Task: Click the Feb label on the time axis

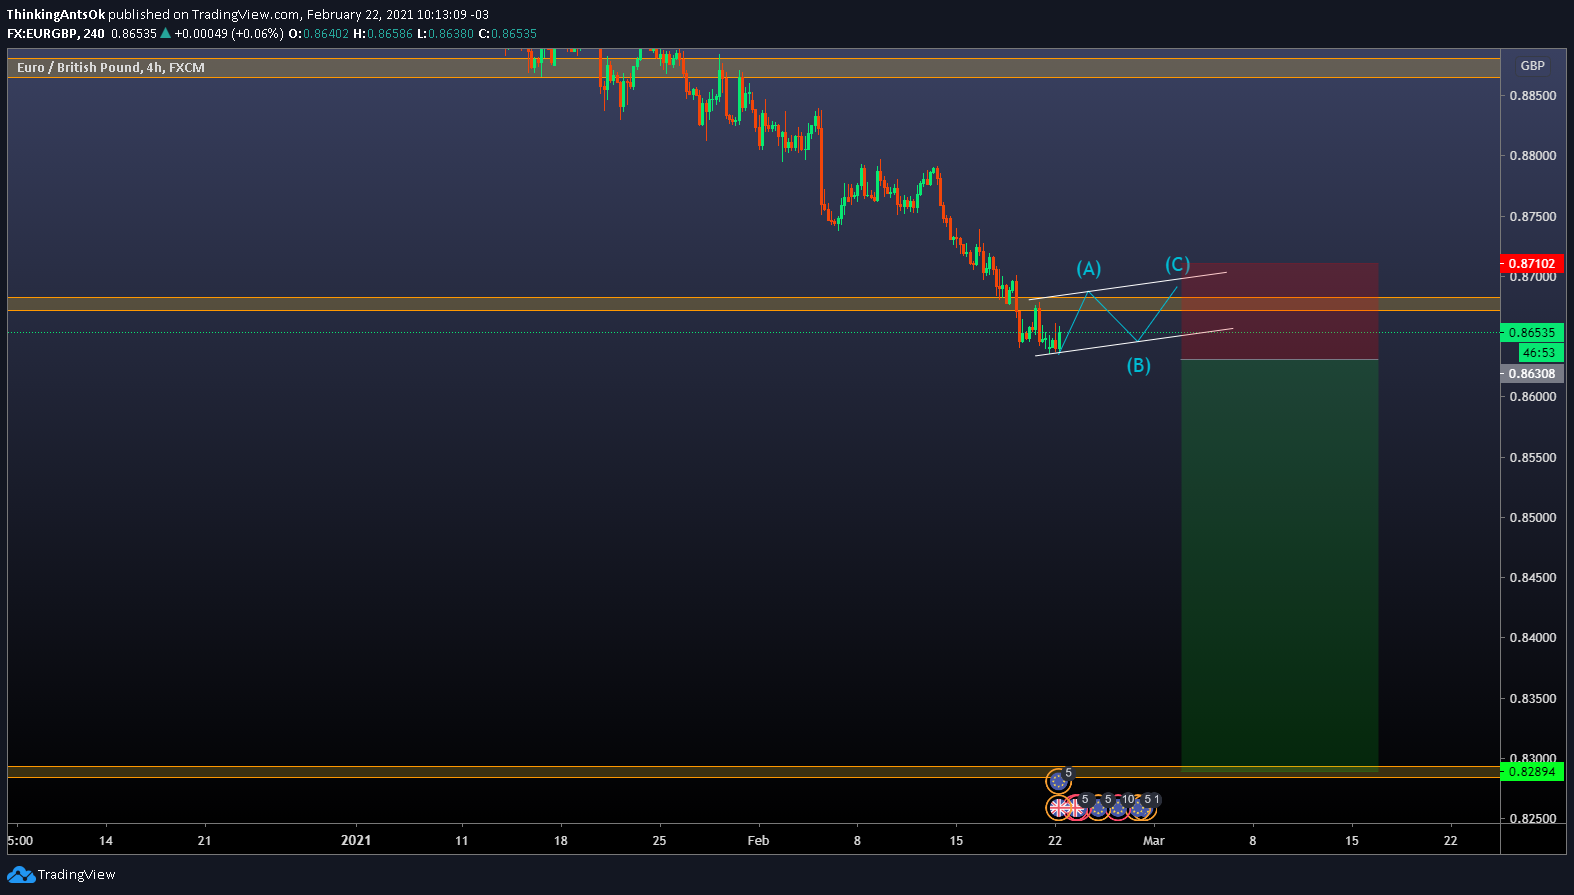Action: 758,841
